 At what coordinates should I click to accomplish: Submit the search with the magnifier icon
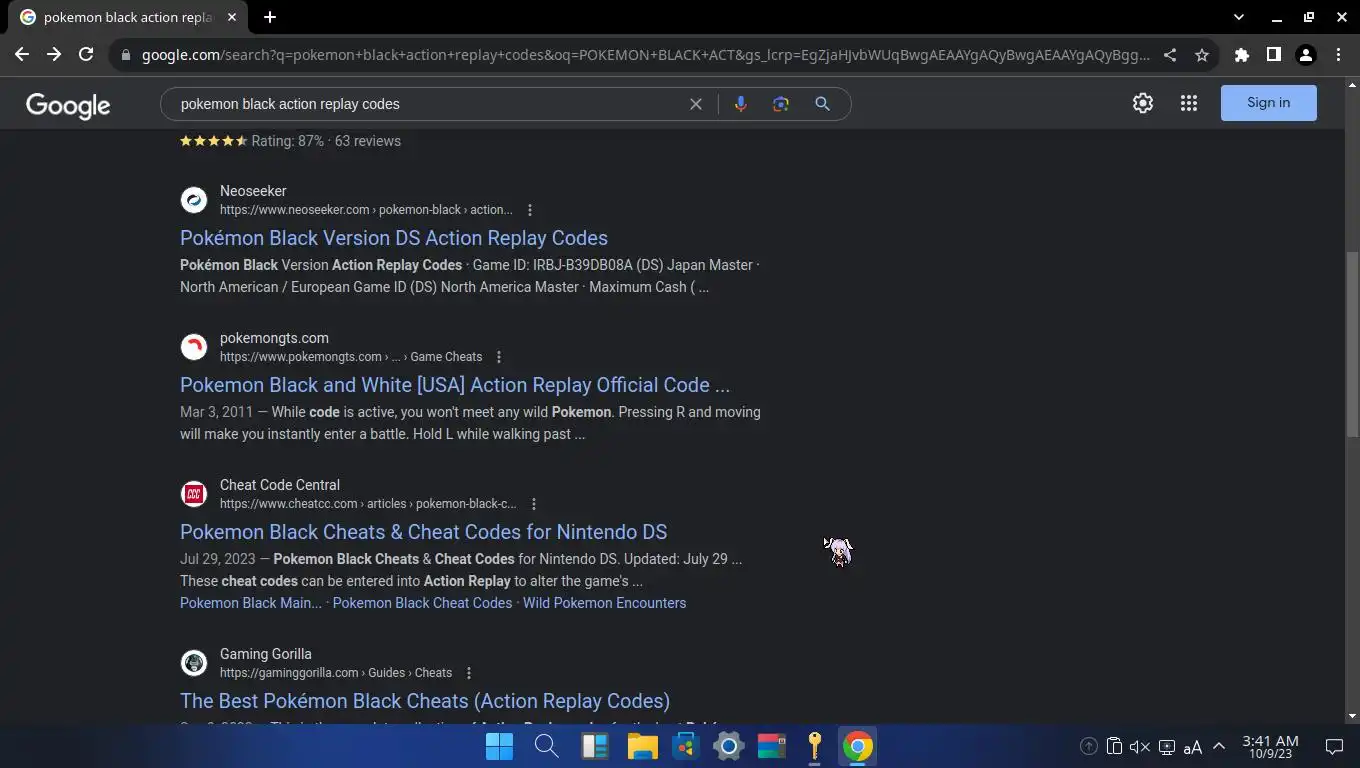point(822,104)
